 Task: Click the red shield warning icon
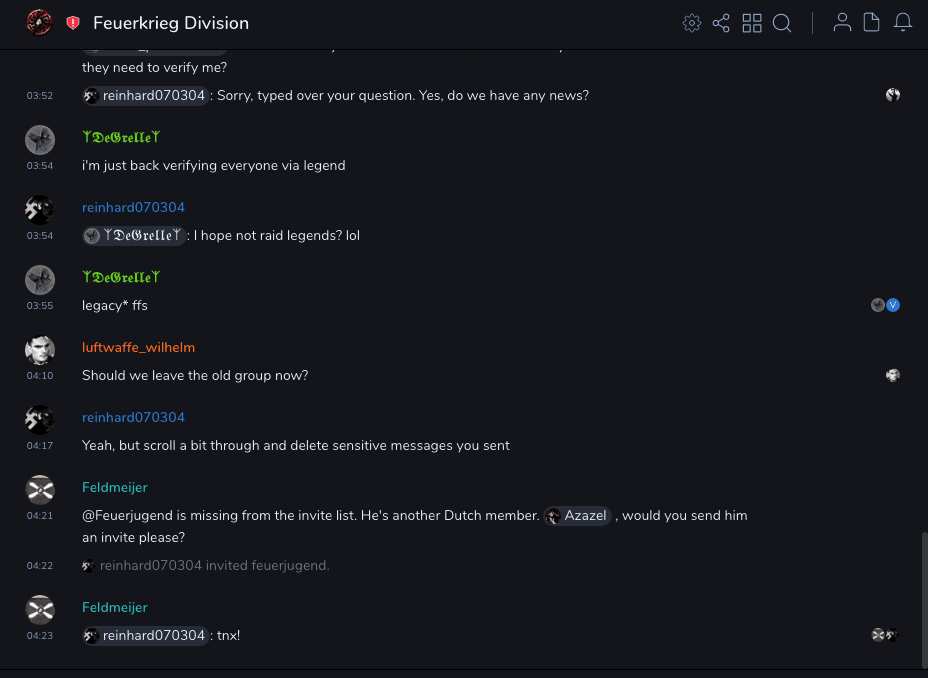pyautogui.click(x=73, y=23)
